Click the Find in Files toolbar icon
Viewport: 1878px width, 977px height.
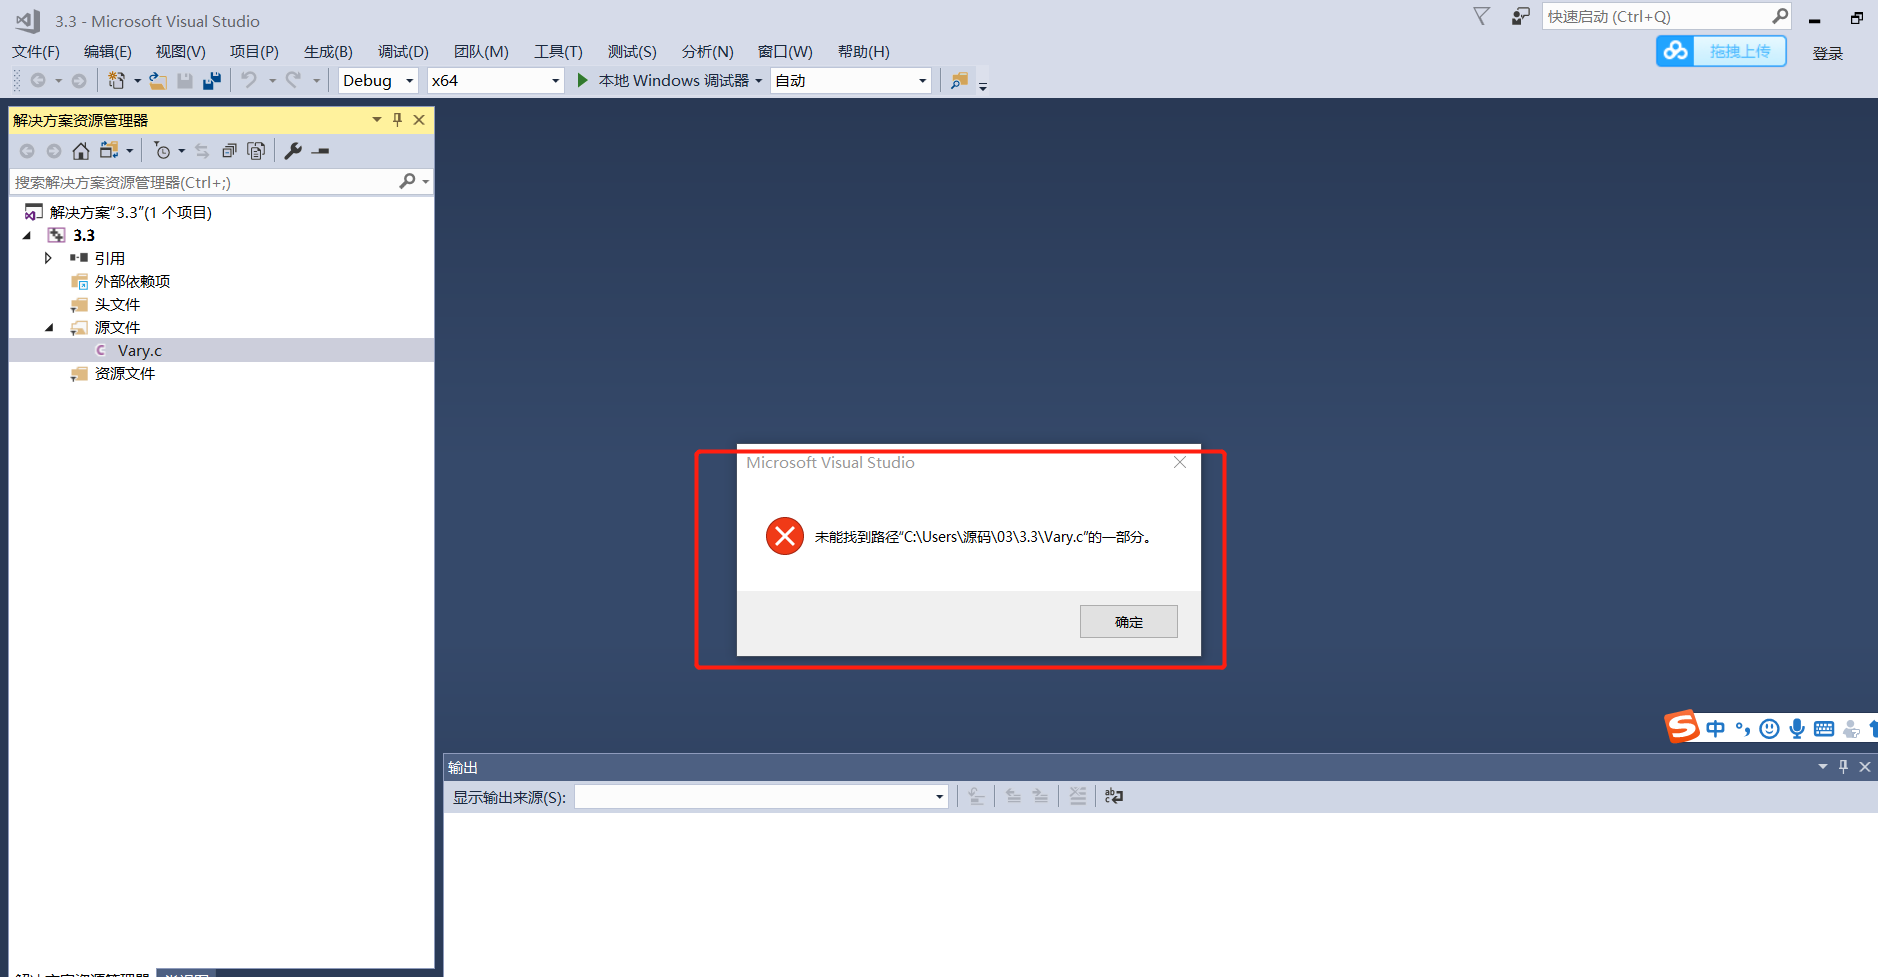click(x=959, y=80)
